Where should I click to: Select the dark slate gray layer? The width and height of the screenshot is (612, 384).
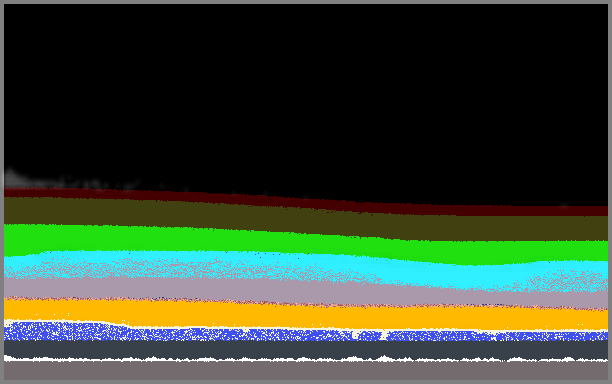click(x=306, y=349)
